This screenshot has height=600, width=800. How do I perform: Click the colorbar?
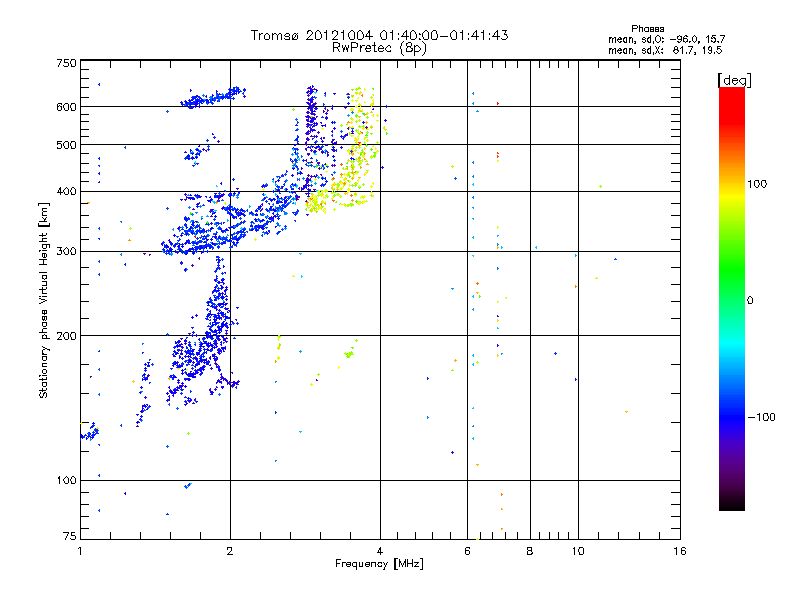click(x=732, y=298)
